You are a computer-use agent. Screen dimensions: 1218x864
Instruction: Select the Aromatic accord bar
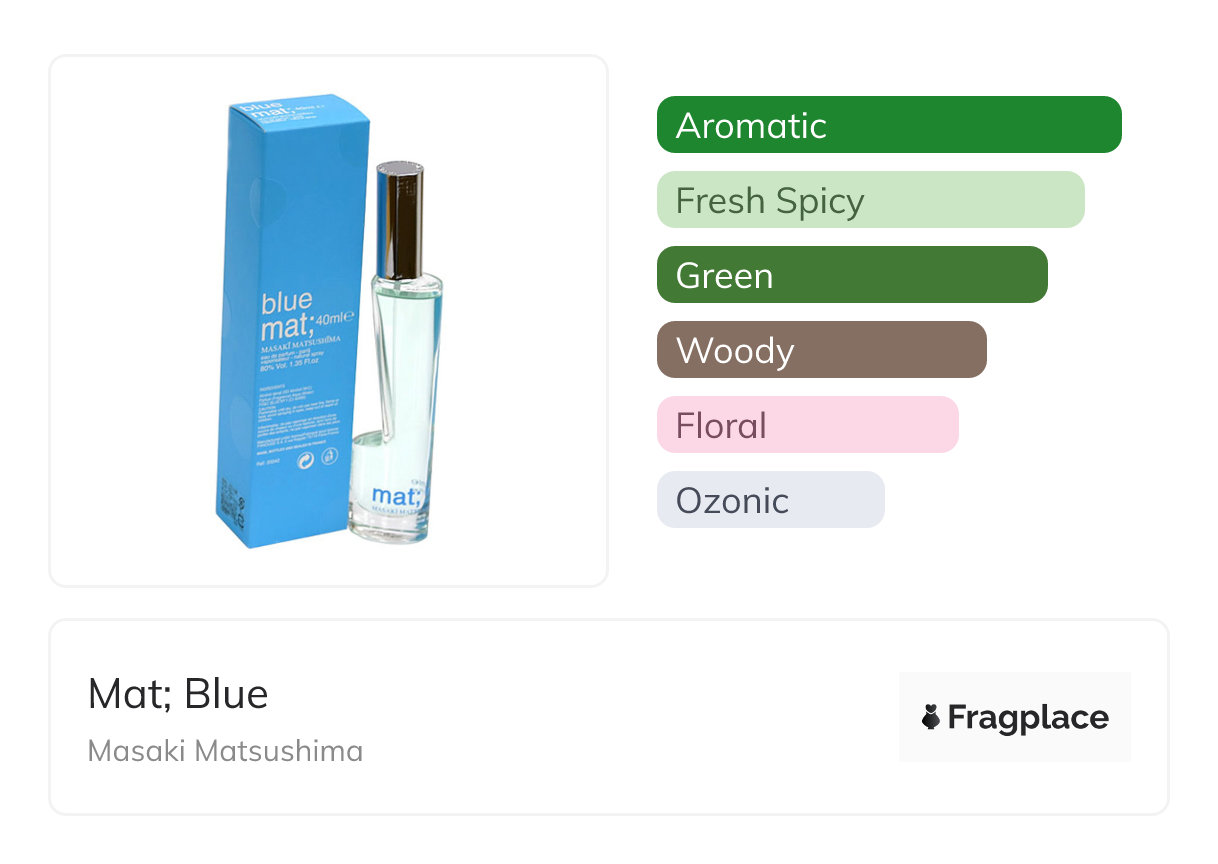pos(888,125)
